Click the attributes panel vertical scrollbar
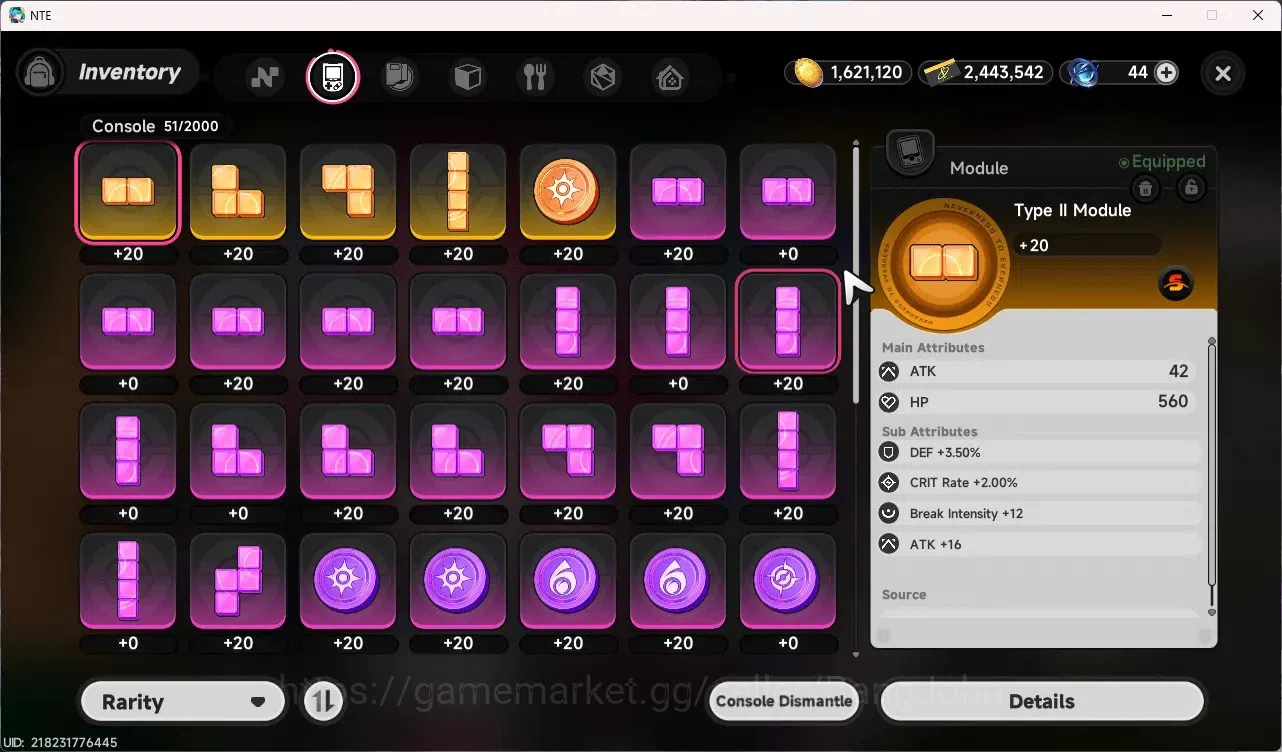1282x752 pixels. click(1212, 476)
